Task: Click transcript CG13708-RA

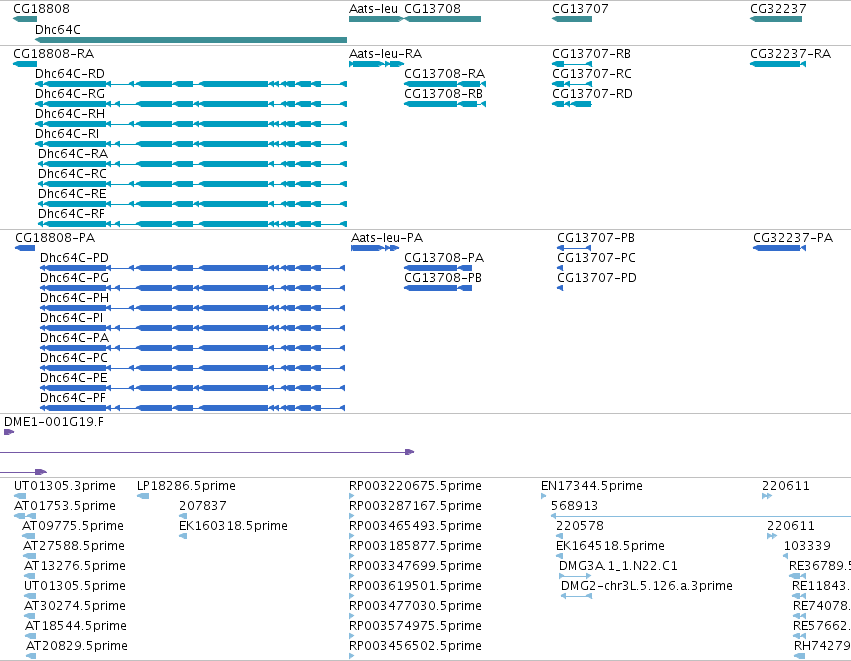Action: pyautogui.click(x=444, y=74)
